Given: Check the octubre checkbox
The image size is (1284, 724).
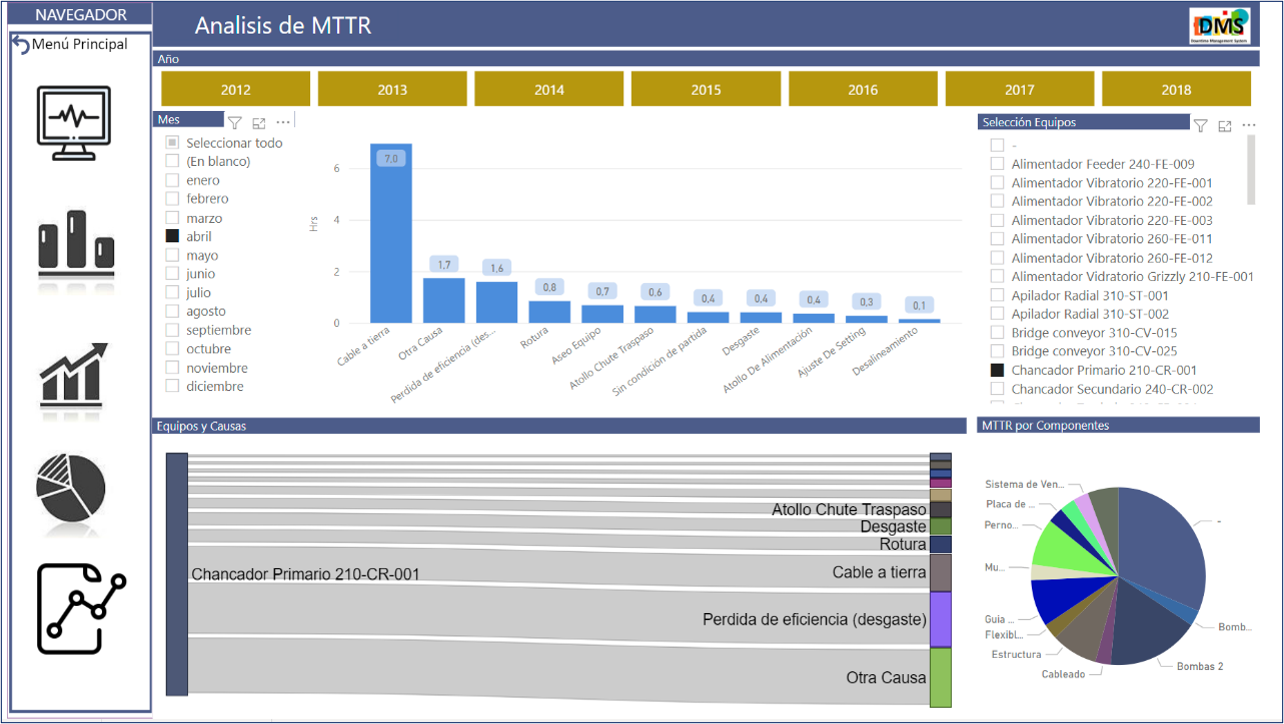Looking at the screenshot, I should (x=173, y=349).
